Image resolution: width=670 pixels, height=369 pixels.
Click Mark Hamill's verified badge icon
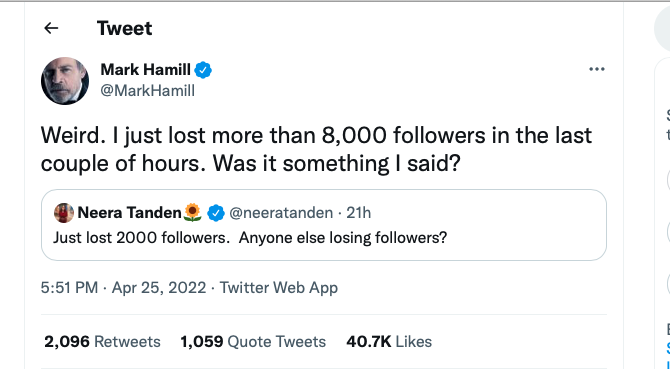pos(203,70)
